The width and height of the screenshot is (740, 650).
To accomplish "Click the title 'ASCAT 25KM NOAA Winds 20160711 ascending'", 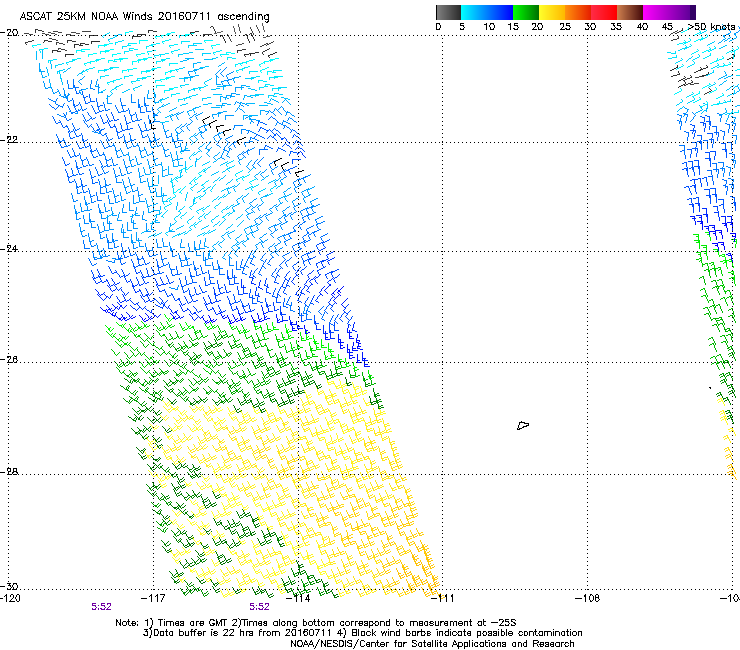I will pyautogui.click(x=144, y=17).
